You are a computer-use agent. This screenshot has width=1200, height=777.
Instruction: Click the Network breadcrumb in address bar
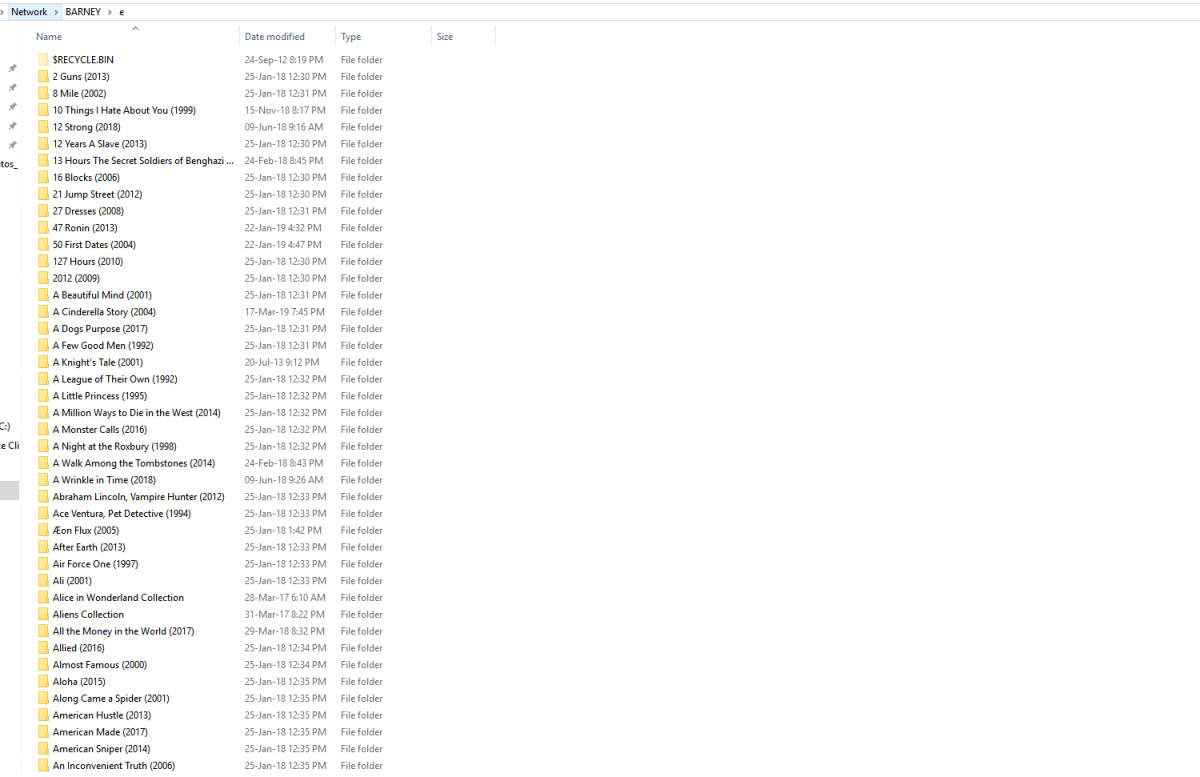[29, 12]
